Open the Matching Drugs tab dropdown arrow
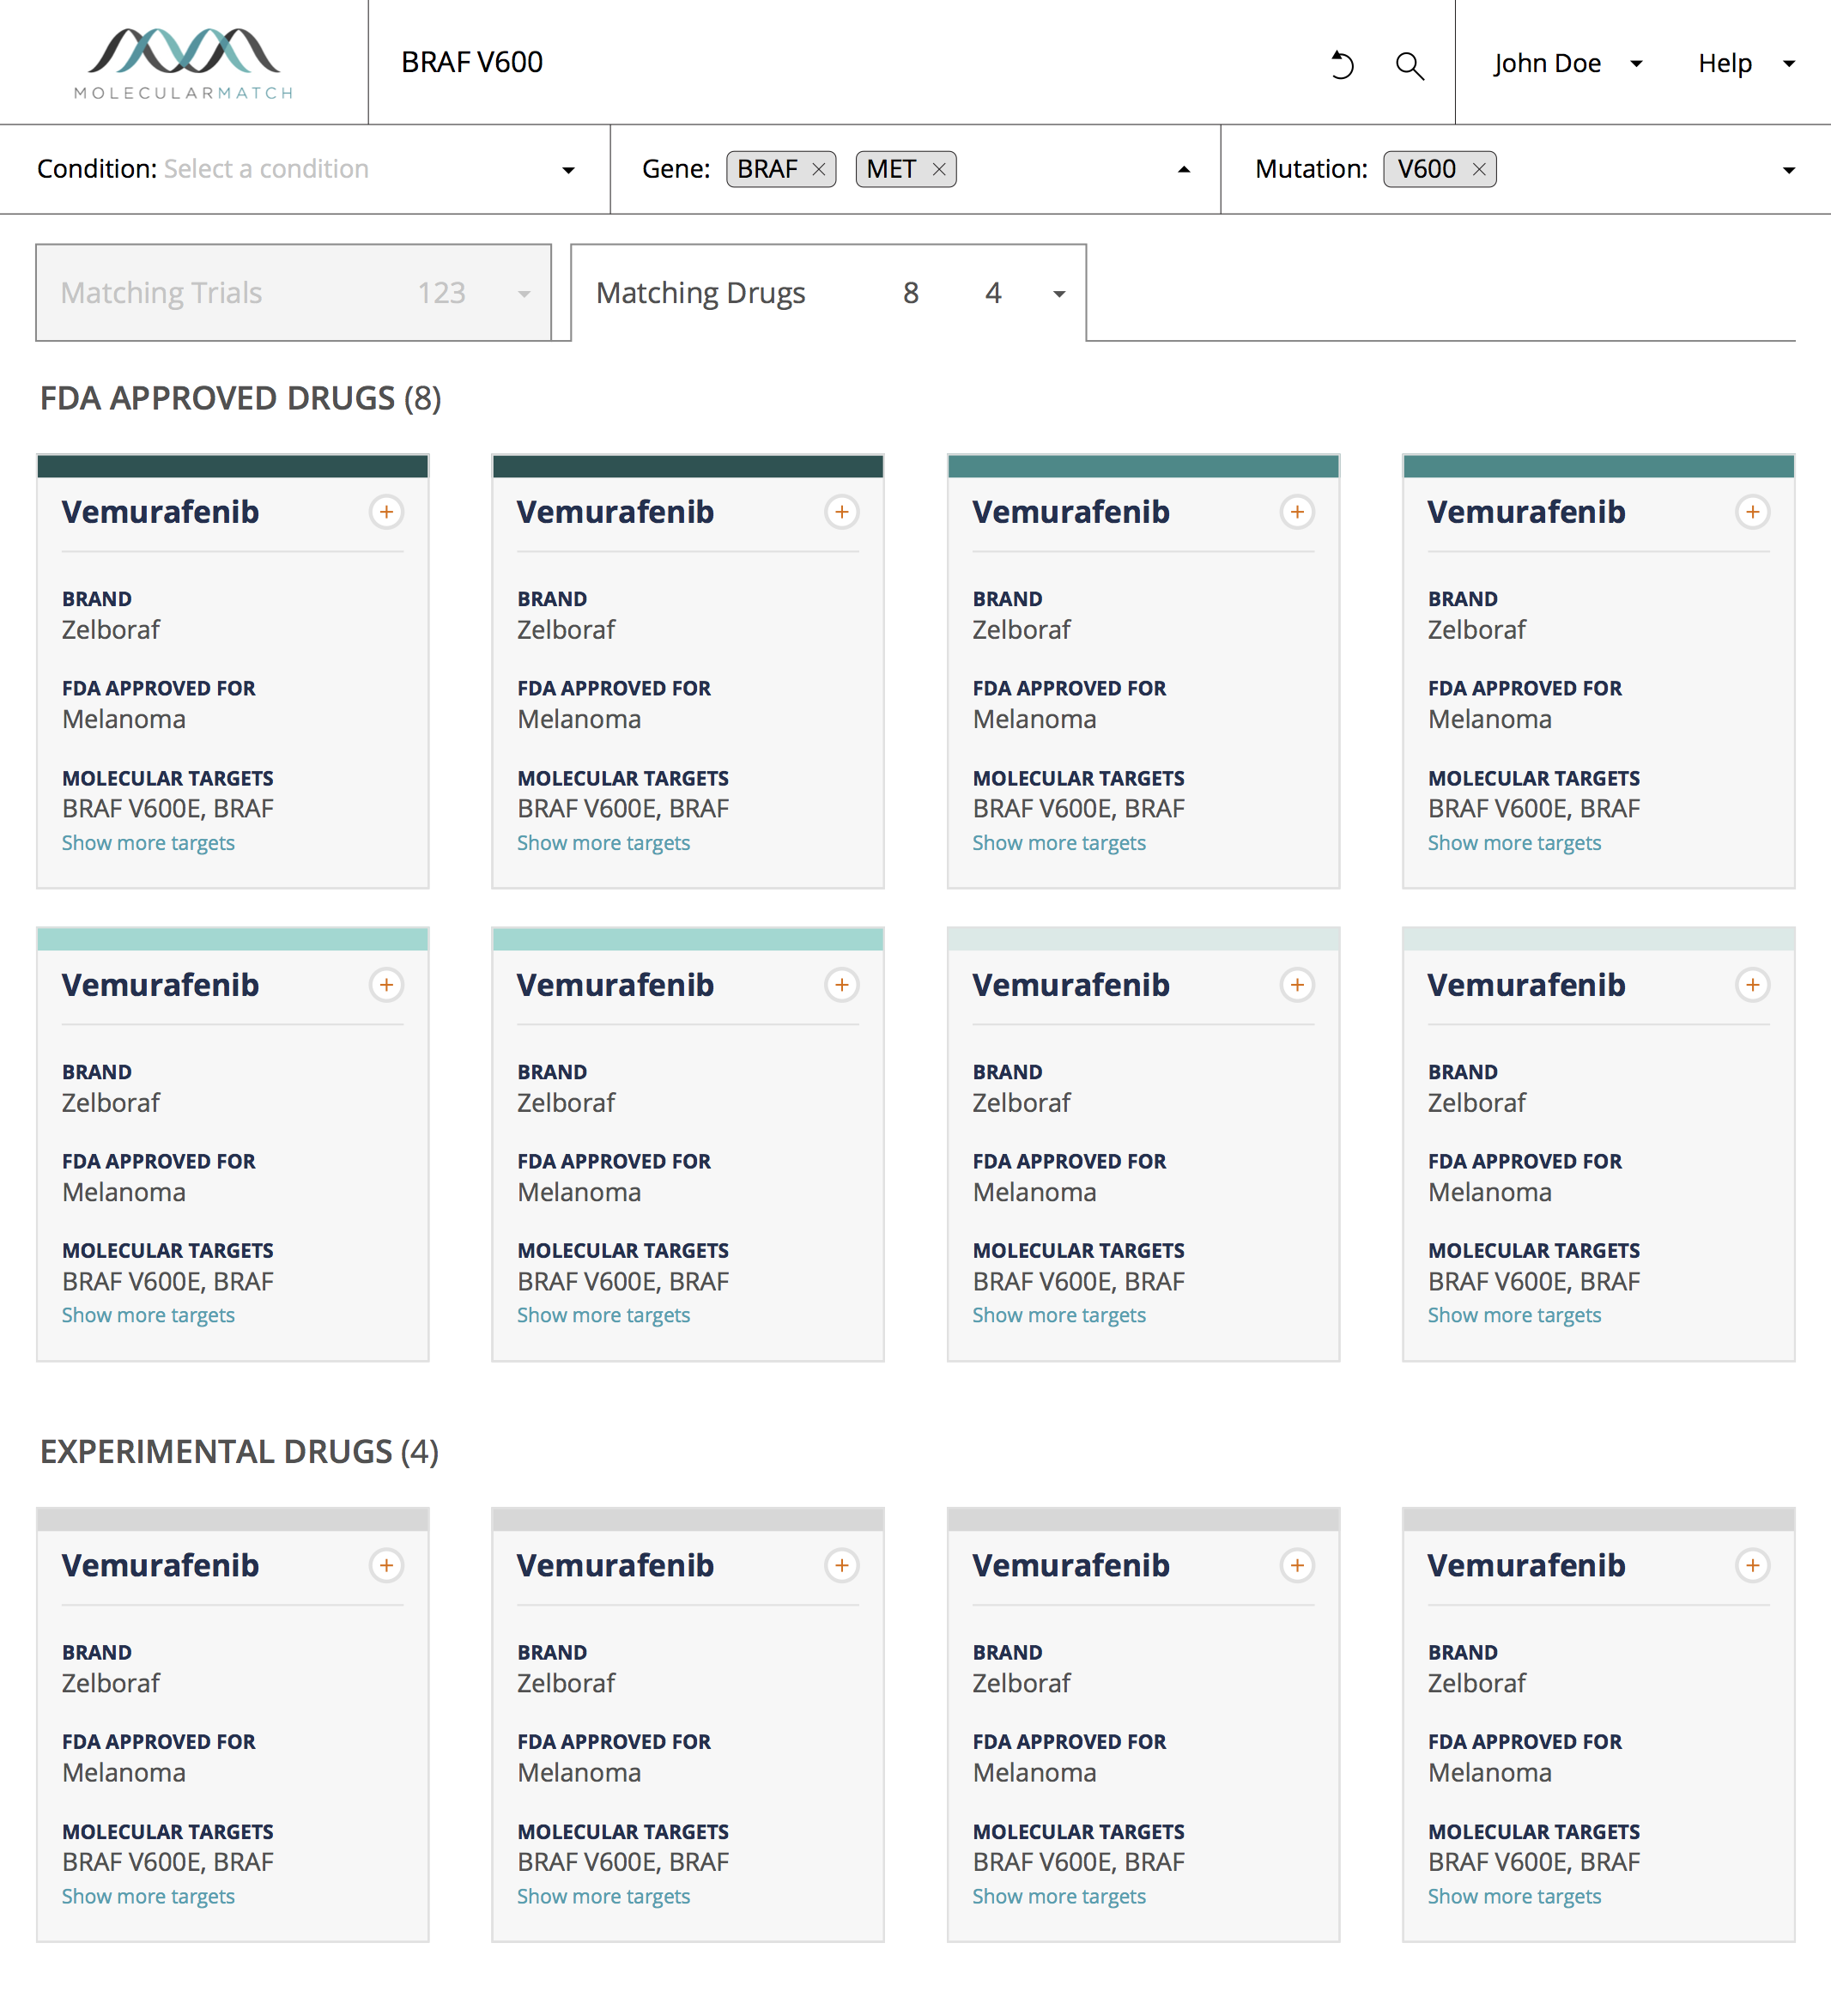The image size is (1831, 2016). (1059, 294)
